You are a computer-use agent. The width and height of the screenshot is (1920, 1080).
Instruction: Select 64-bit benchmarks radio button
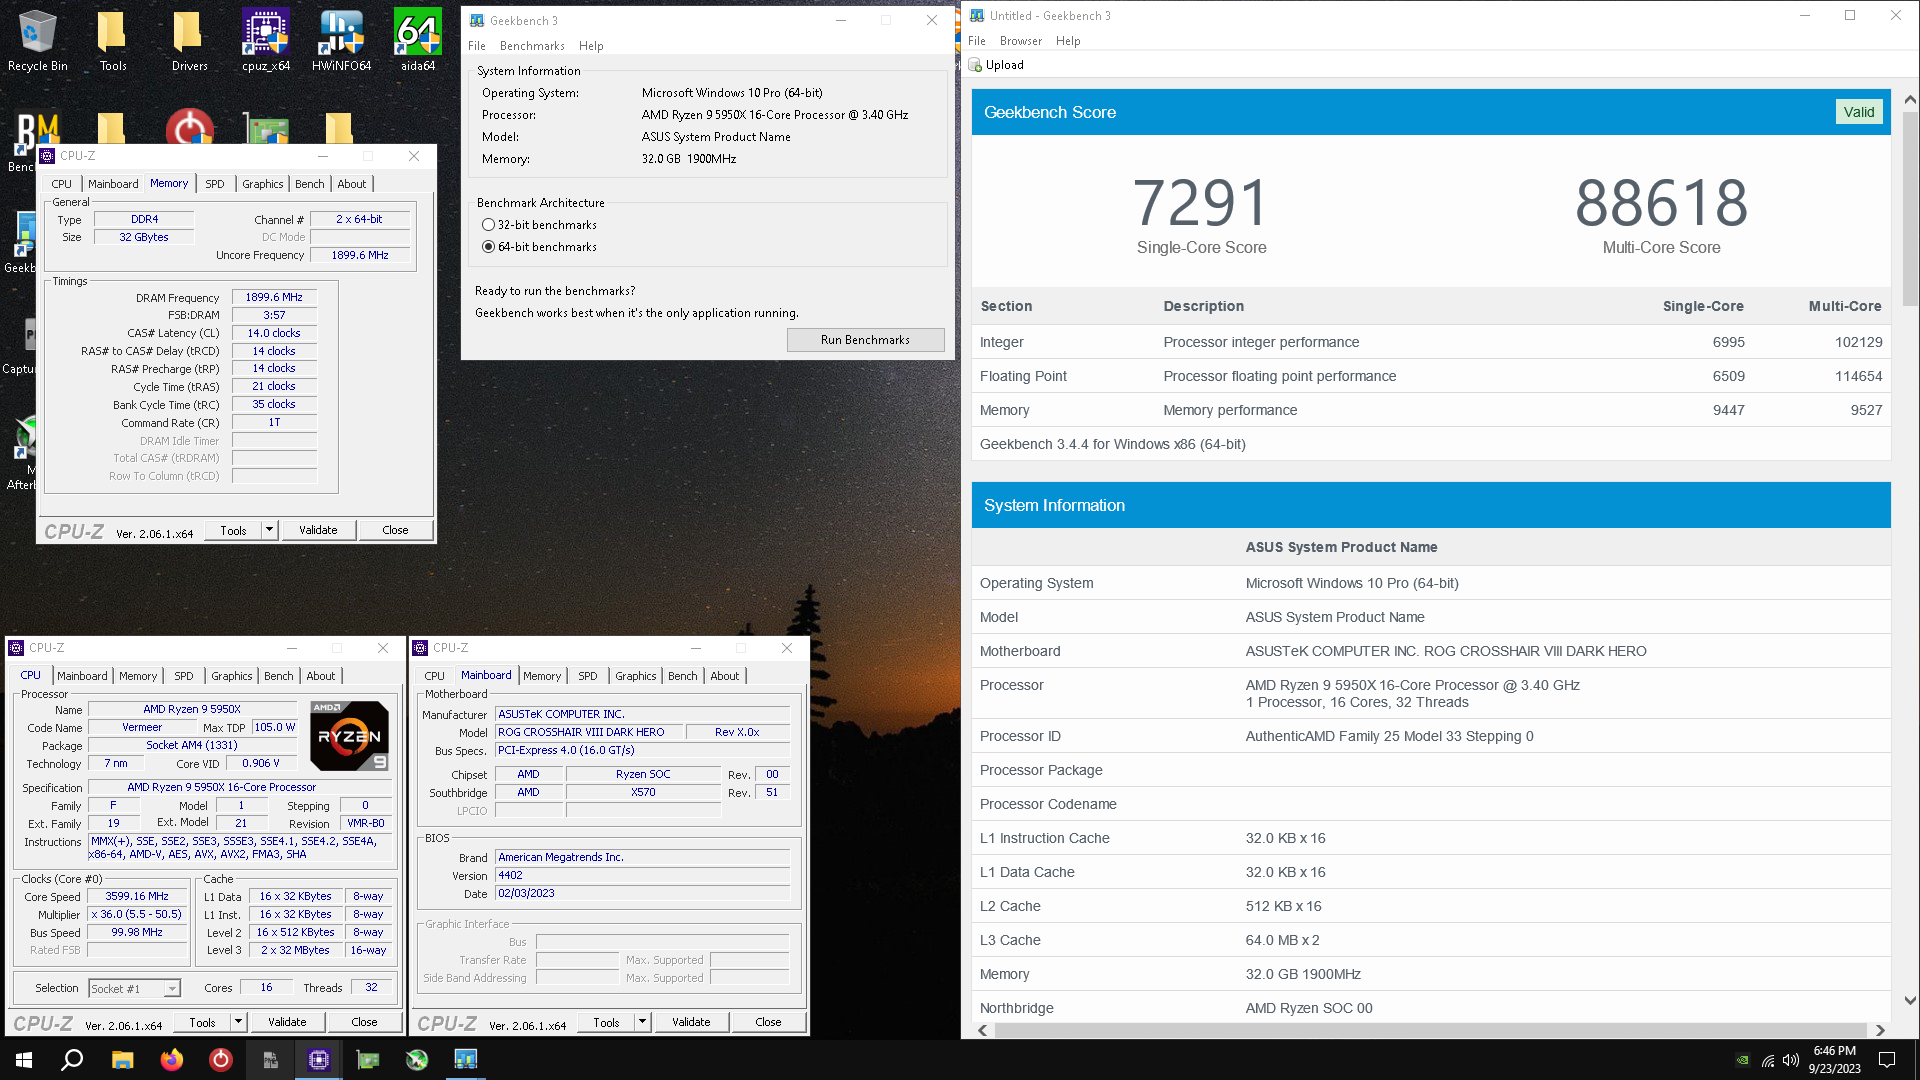[x=488, y=247]
